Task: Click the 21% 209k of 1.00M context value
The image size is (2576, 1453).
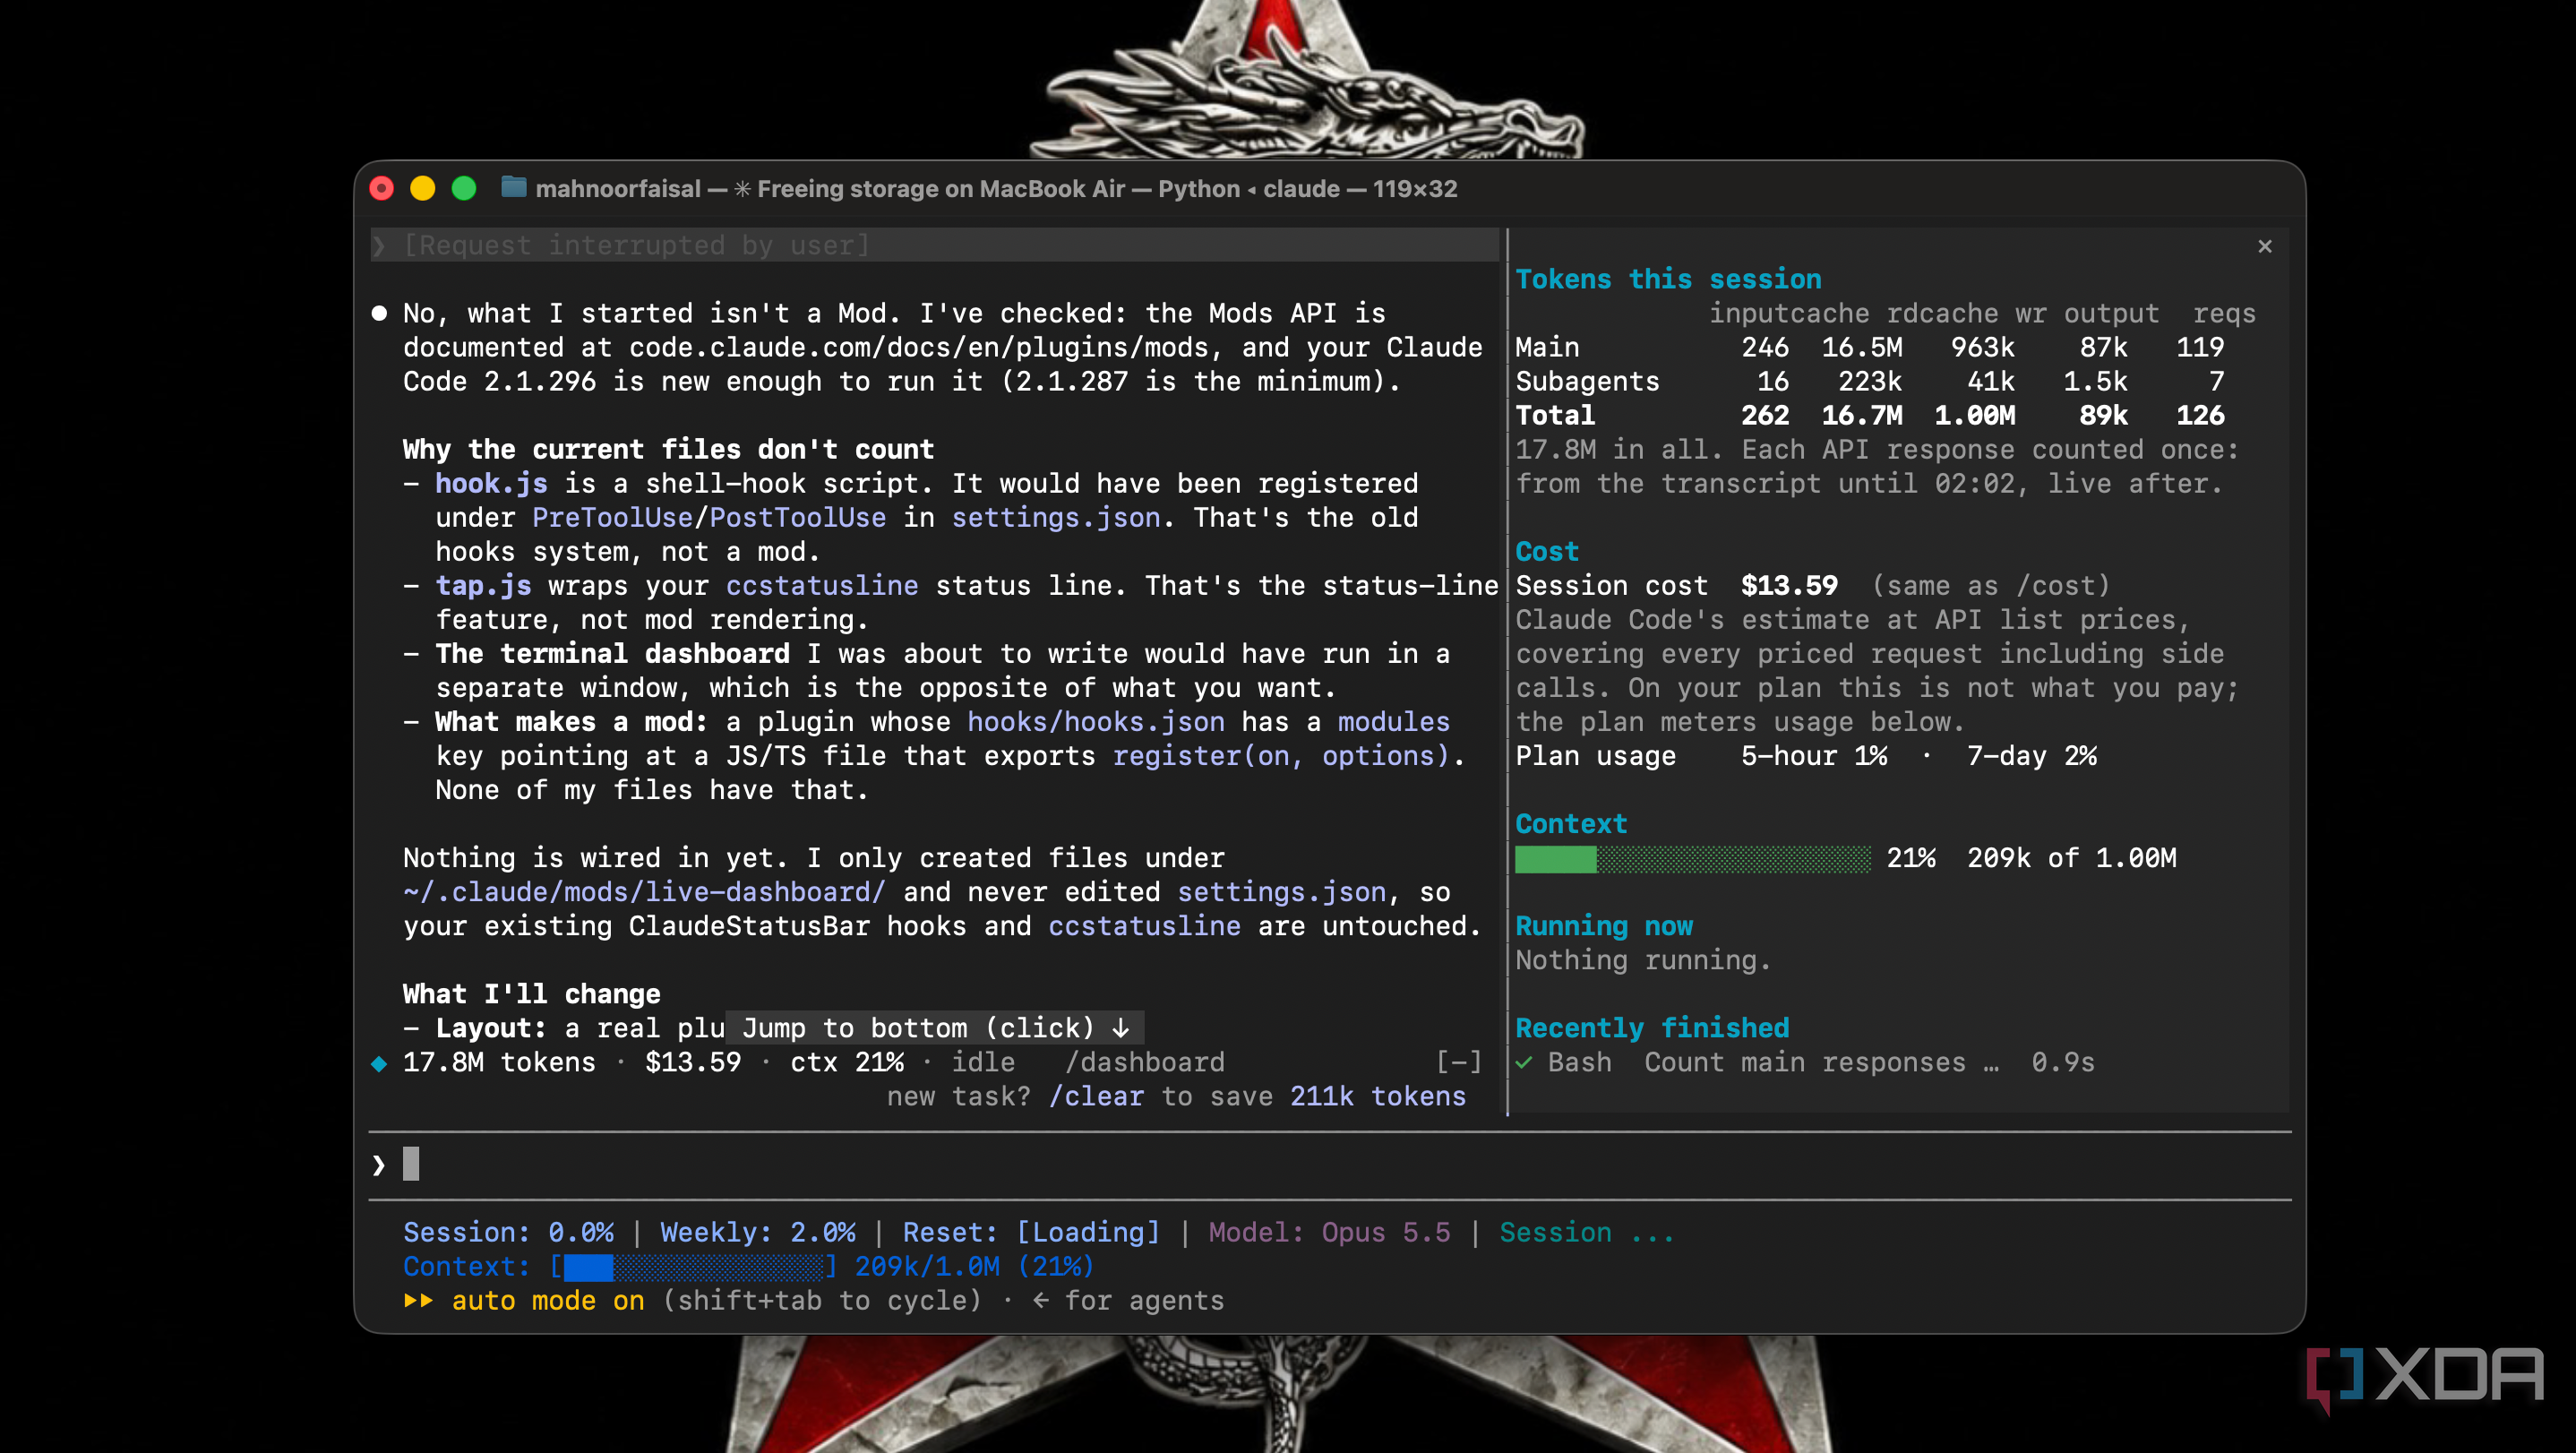Action: [2031, 858]
